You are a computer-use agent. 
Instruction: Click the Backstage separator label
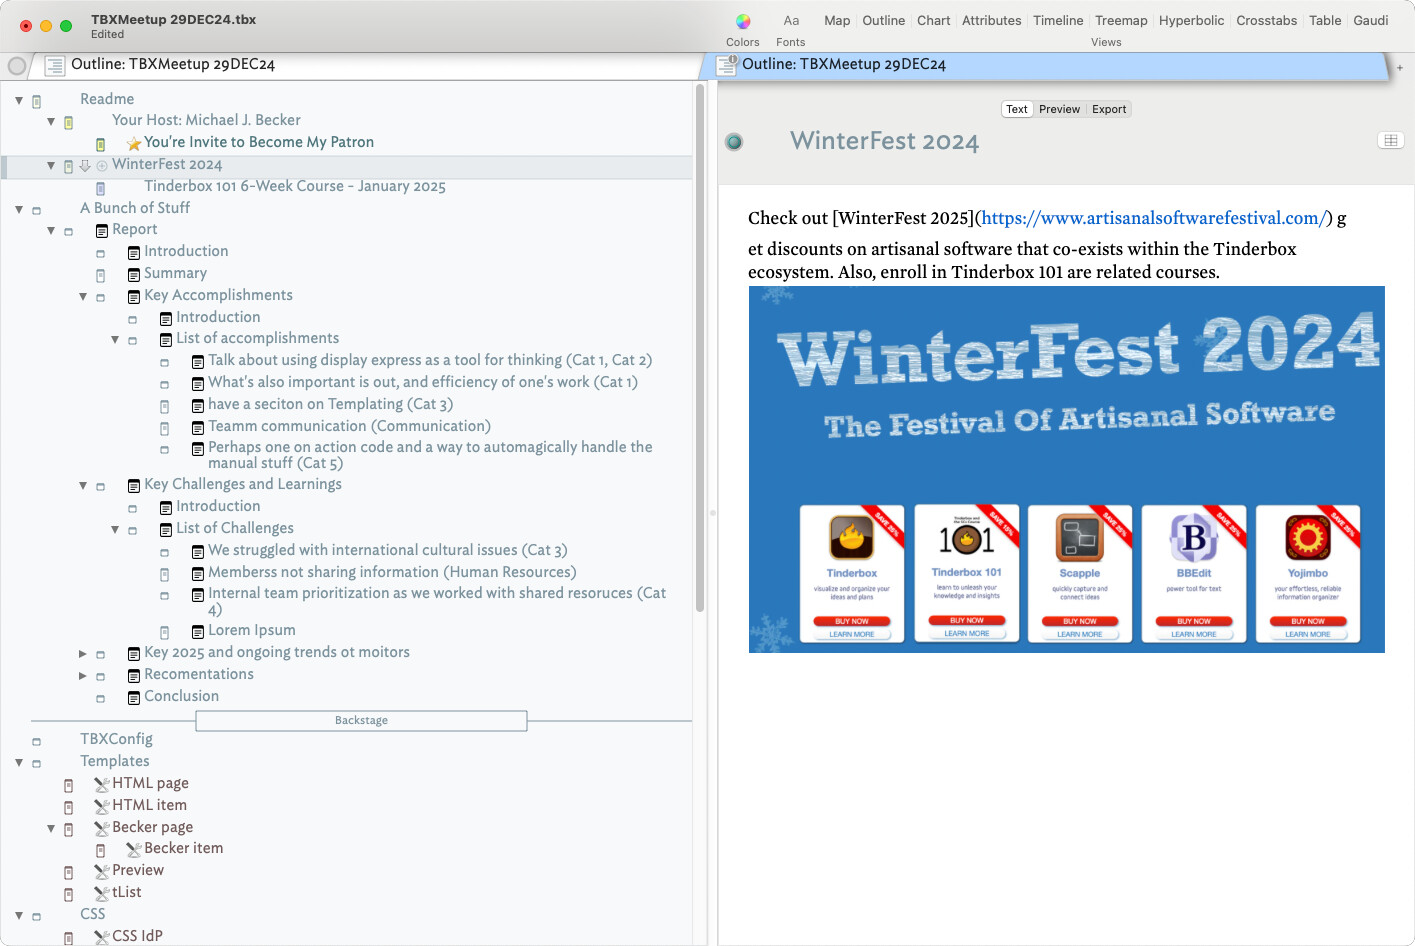click(361, 721)
